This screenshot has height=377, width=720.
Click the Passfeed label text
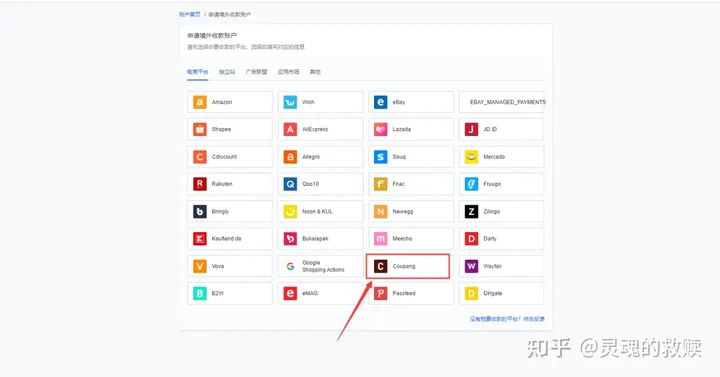coord(404,293)
